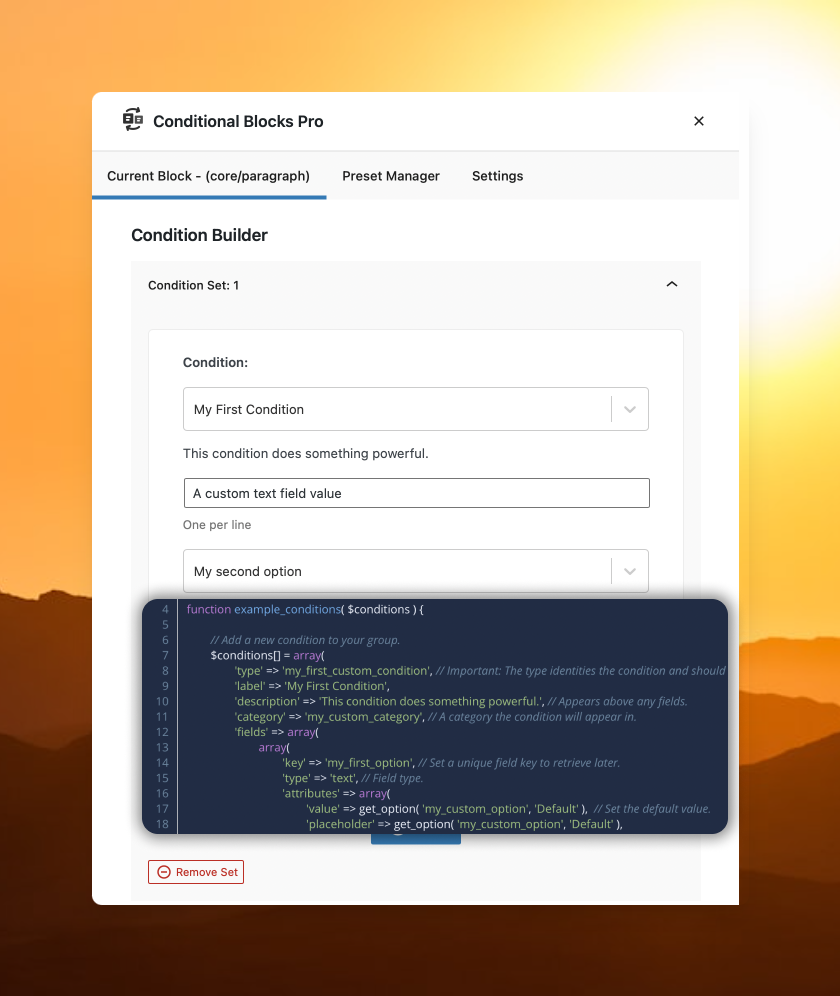
Task: Click line number 18 in the code gutter
Action: point(163,824)
